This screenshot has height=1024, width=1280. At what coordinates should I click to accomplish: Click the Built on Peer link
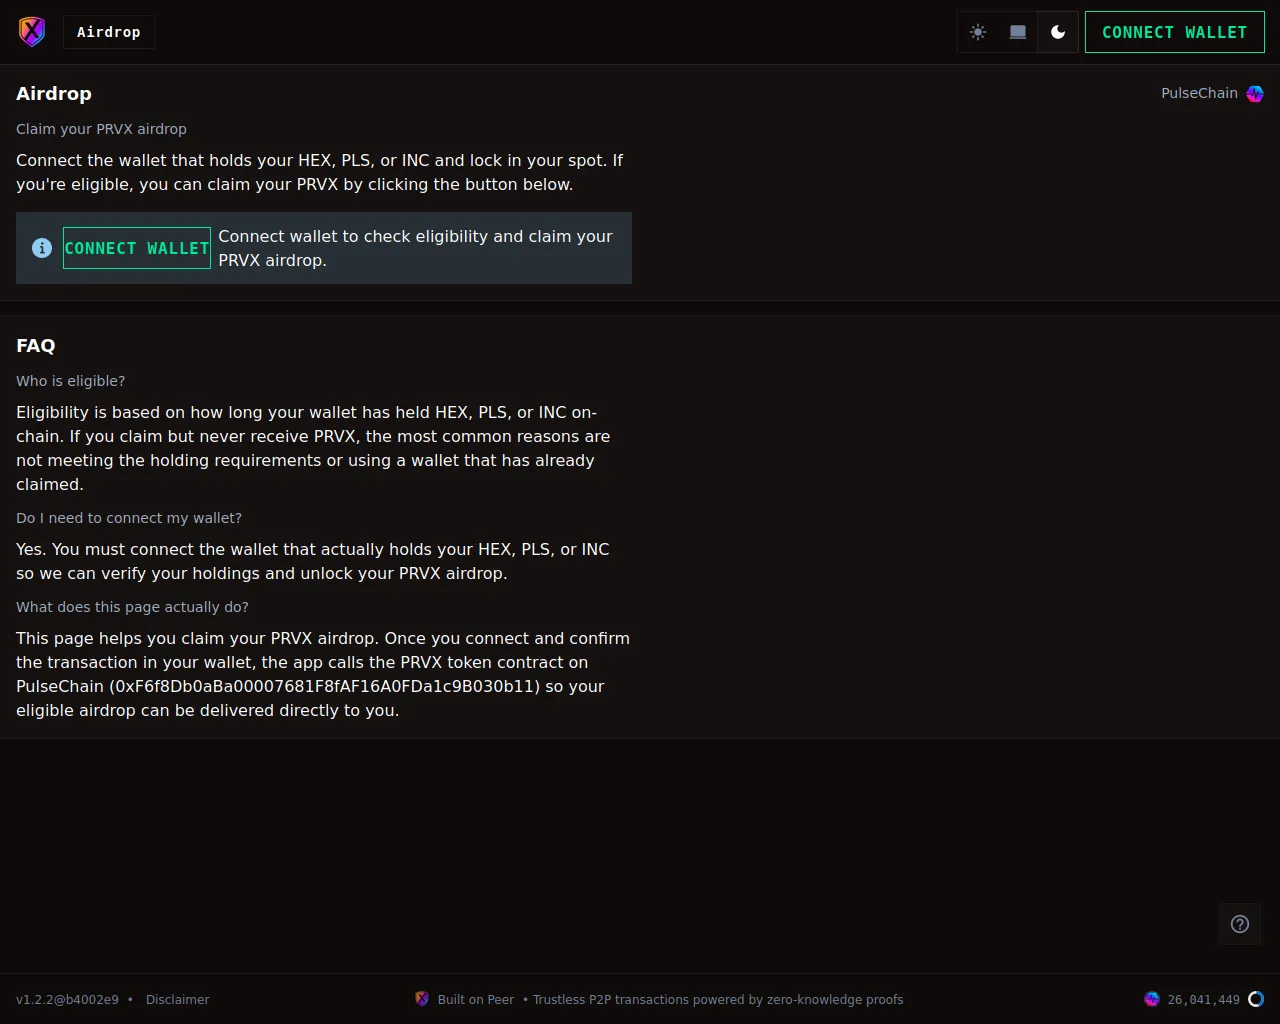475,999
